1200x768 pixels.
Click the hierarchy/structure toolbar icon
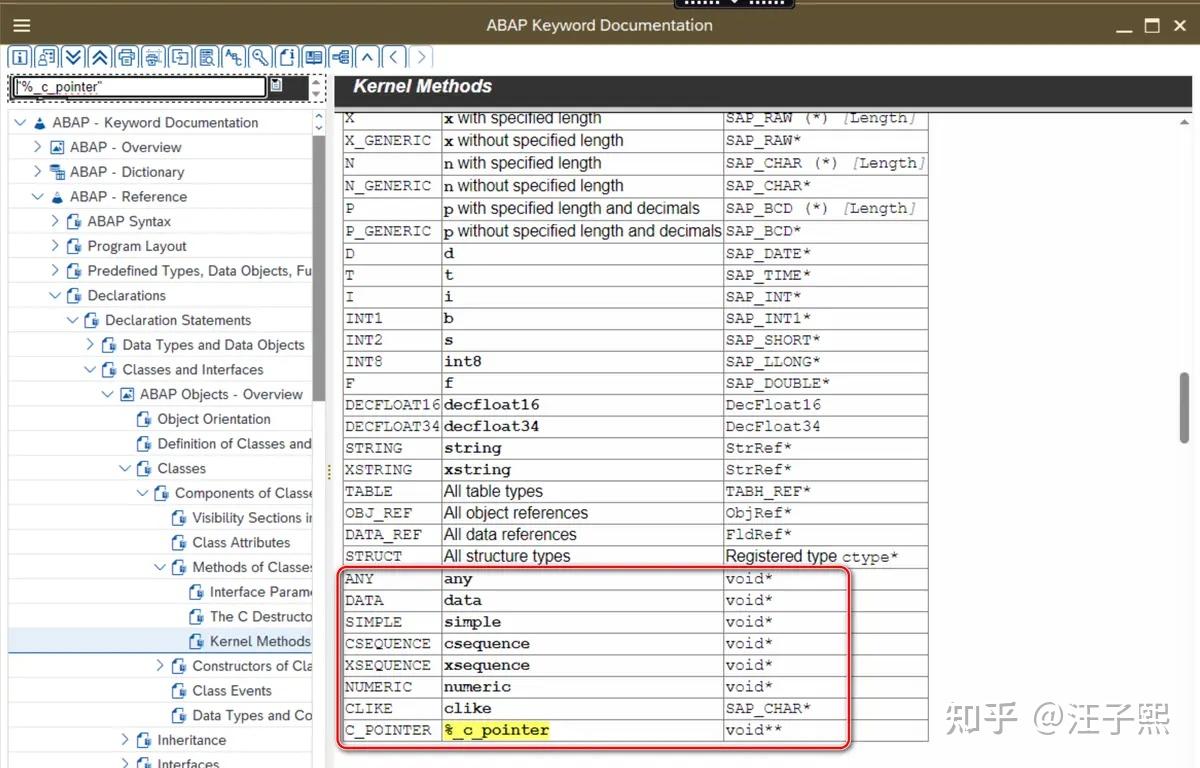pyautogui.click(x=340, y=57)
